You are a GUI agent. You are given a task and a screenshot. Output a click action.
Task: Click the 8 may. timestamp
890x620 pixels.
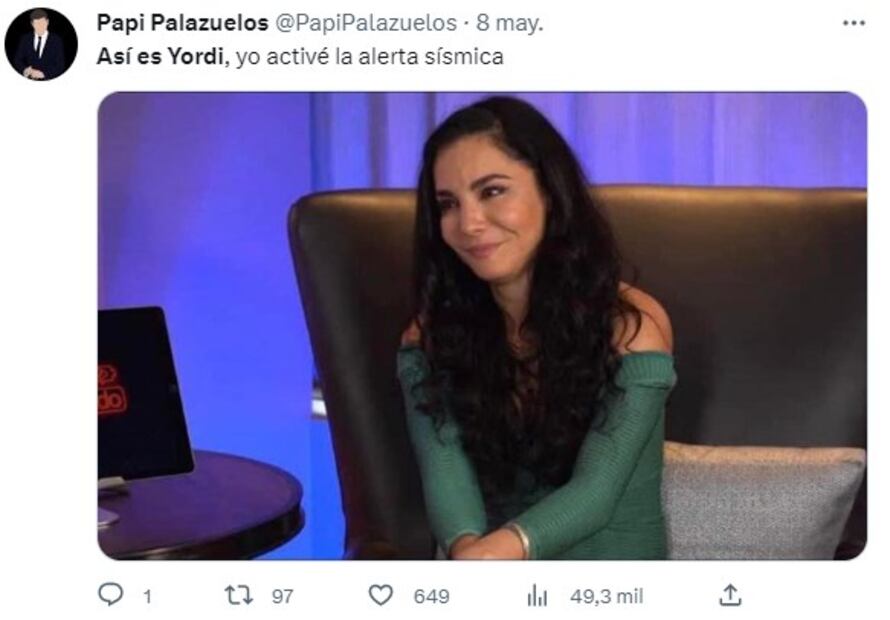pos(510,23)
